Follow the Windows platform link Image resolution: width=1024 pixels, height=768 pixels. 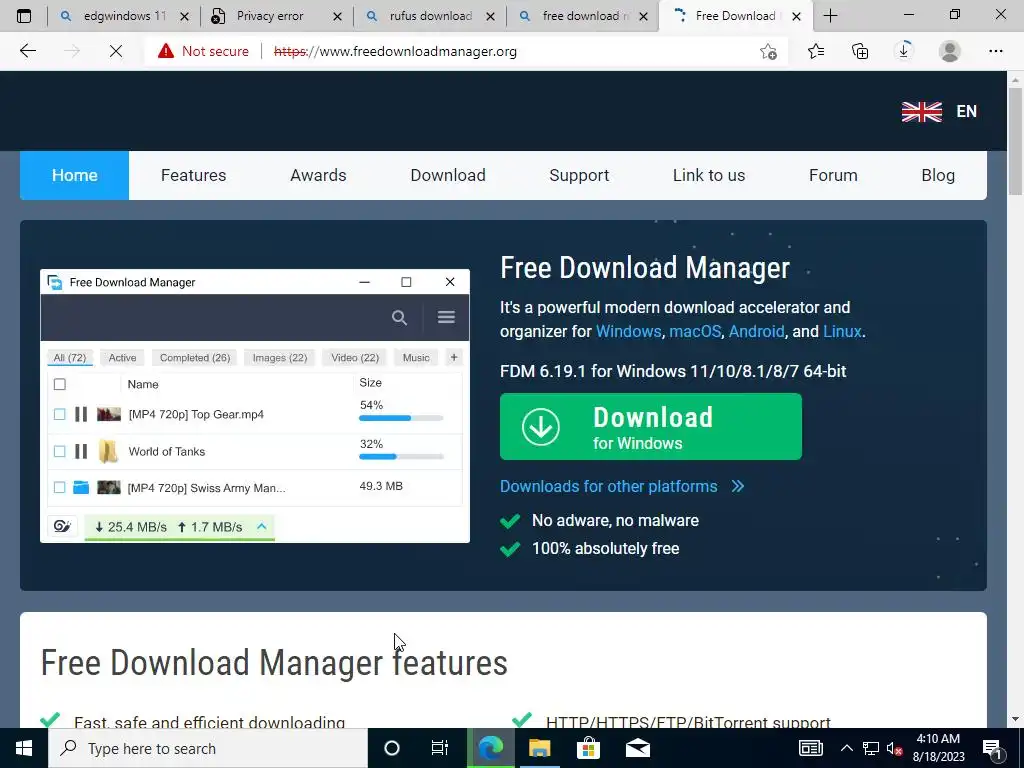628,331
